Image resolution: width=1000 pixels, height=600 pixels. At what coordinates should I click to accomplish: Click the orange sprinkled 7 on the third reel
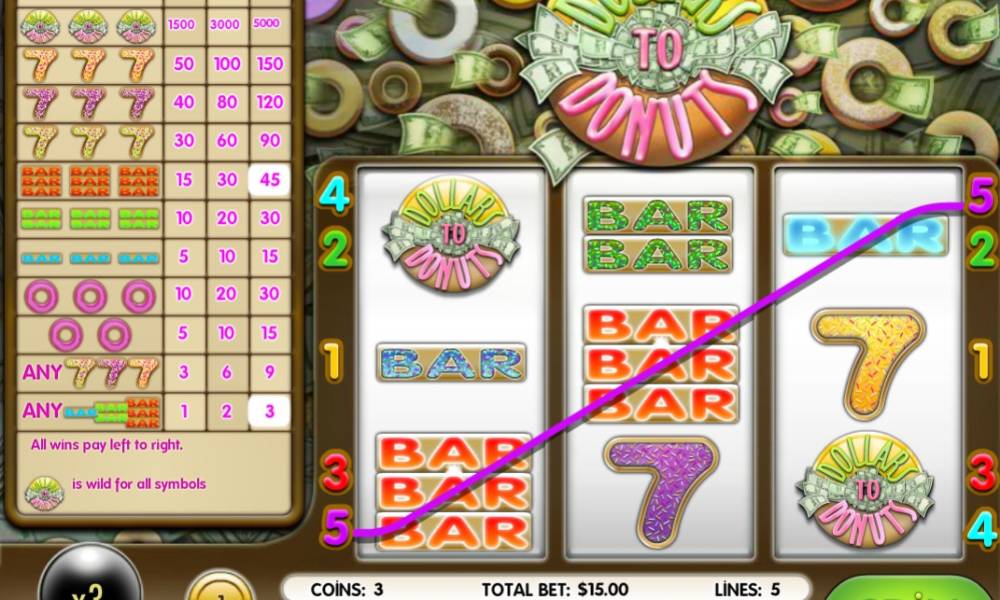[x=867, y=363]
